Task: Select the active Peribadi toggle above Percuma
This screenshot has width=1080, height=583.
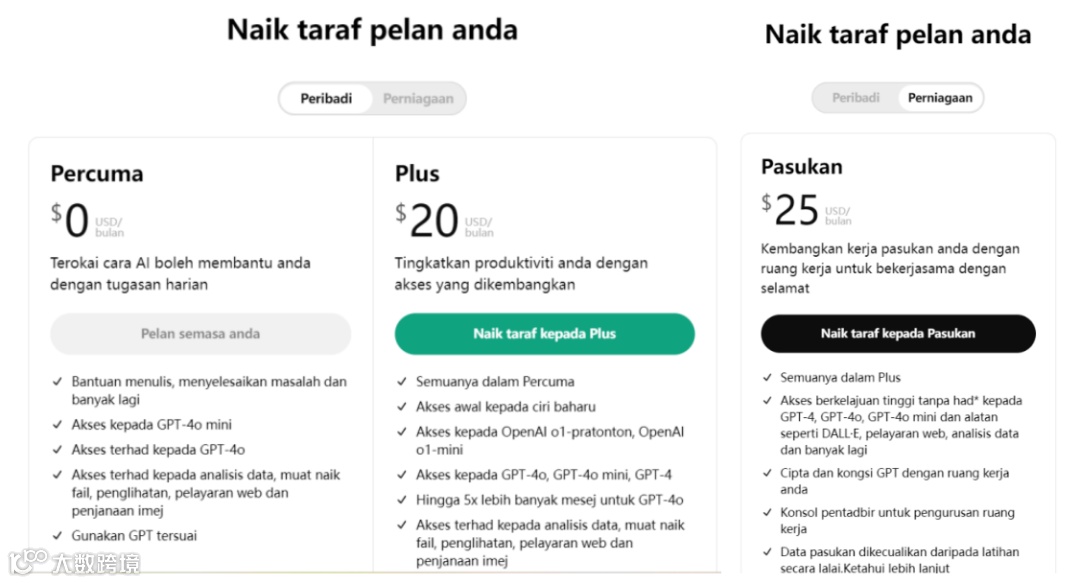Action: [326, 99]
